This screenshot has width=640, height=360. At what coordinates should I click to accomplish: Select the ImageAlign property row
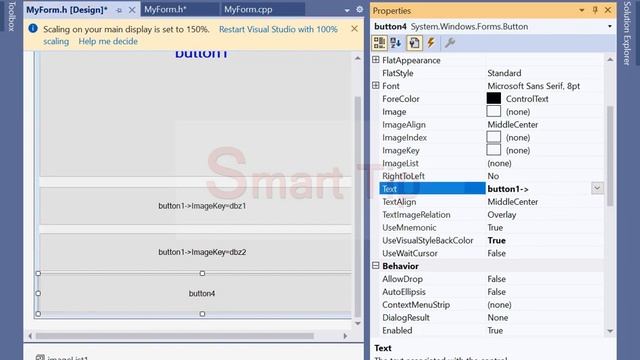pos(490,124)
